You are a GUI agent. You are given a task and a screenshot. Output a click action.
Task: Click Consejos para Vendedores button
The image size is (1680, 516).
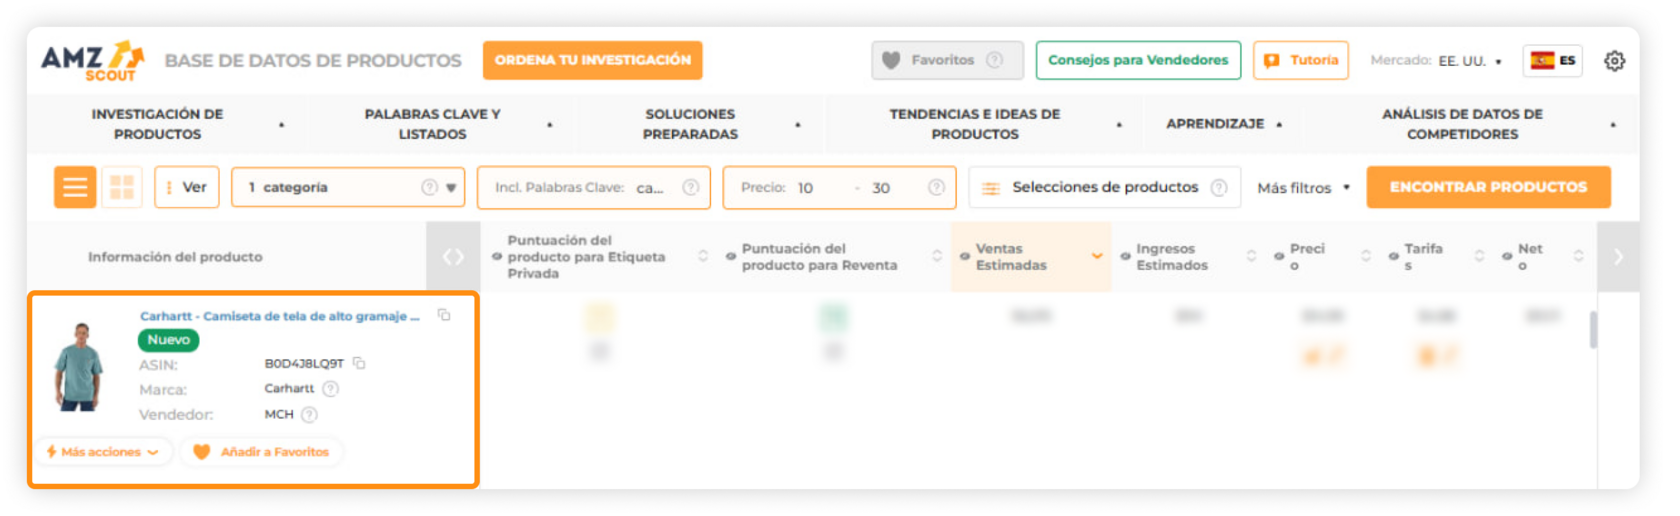point(1137,60)
